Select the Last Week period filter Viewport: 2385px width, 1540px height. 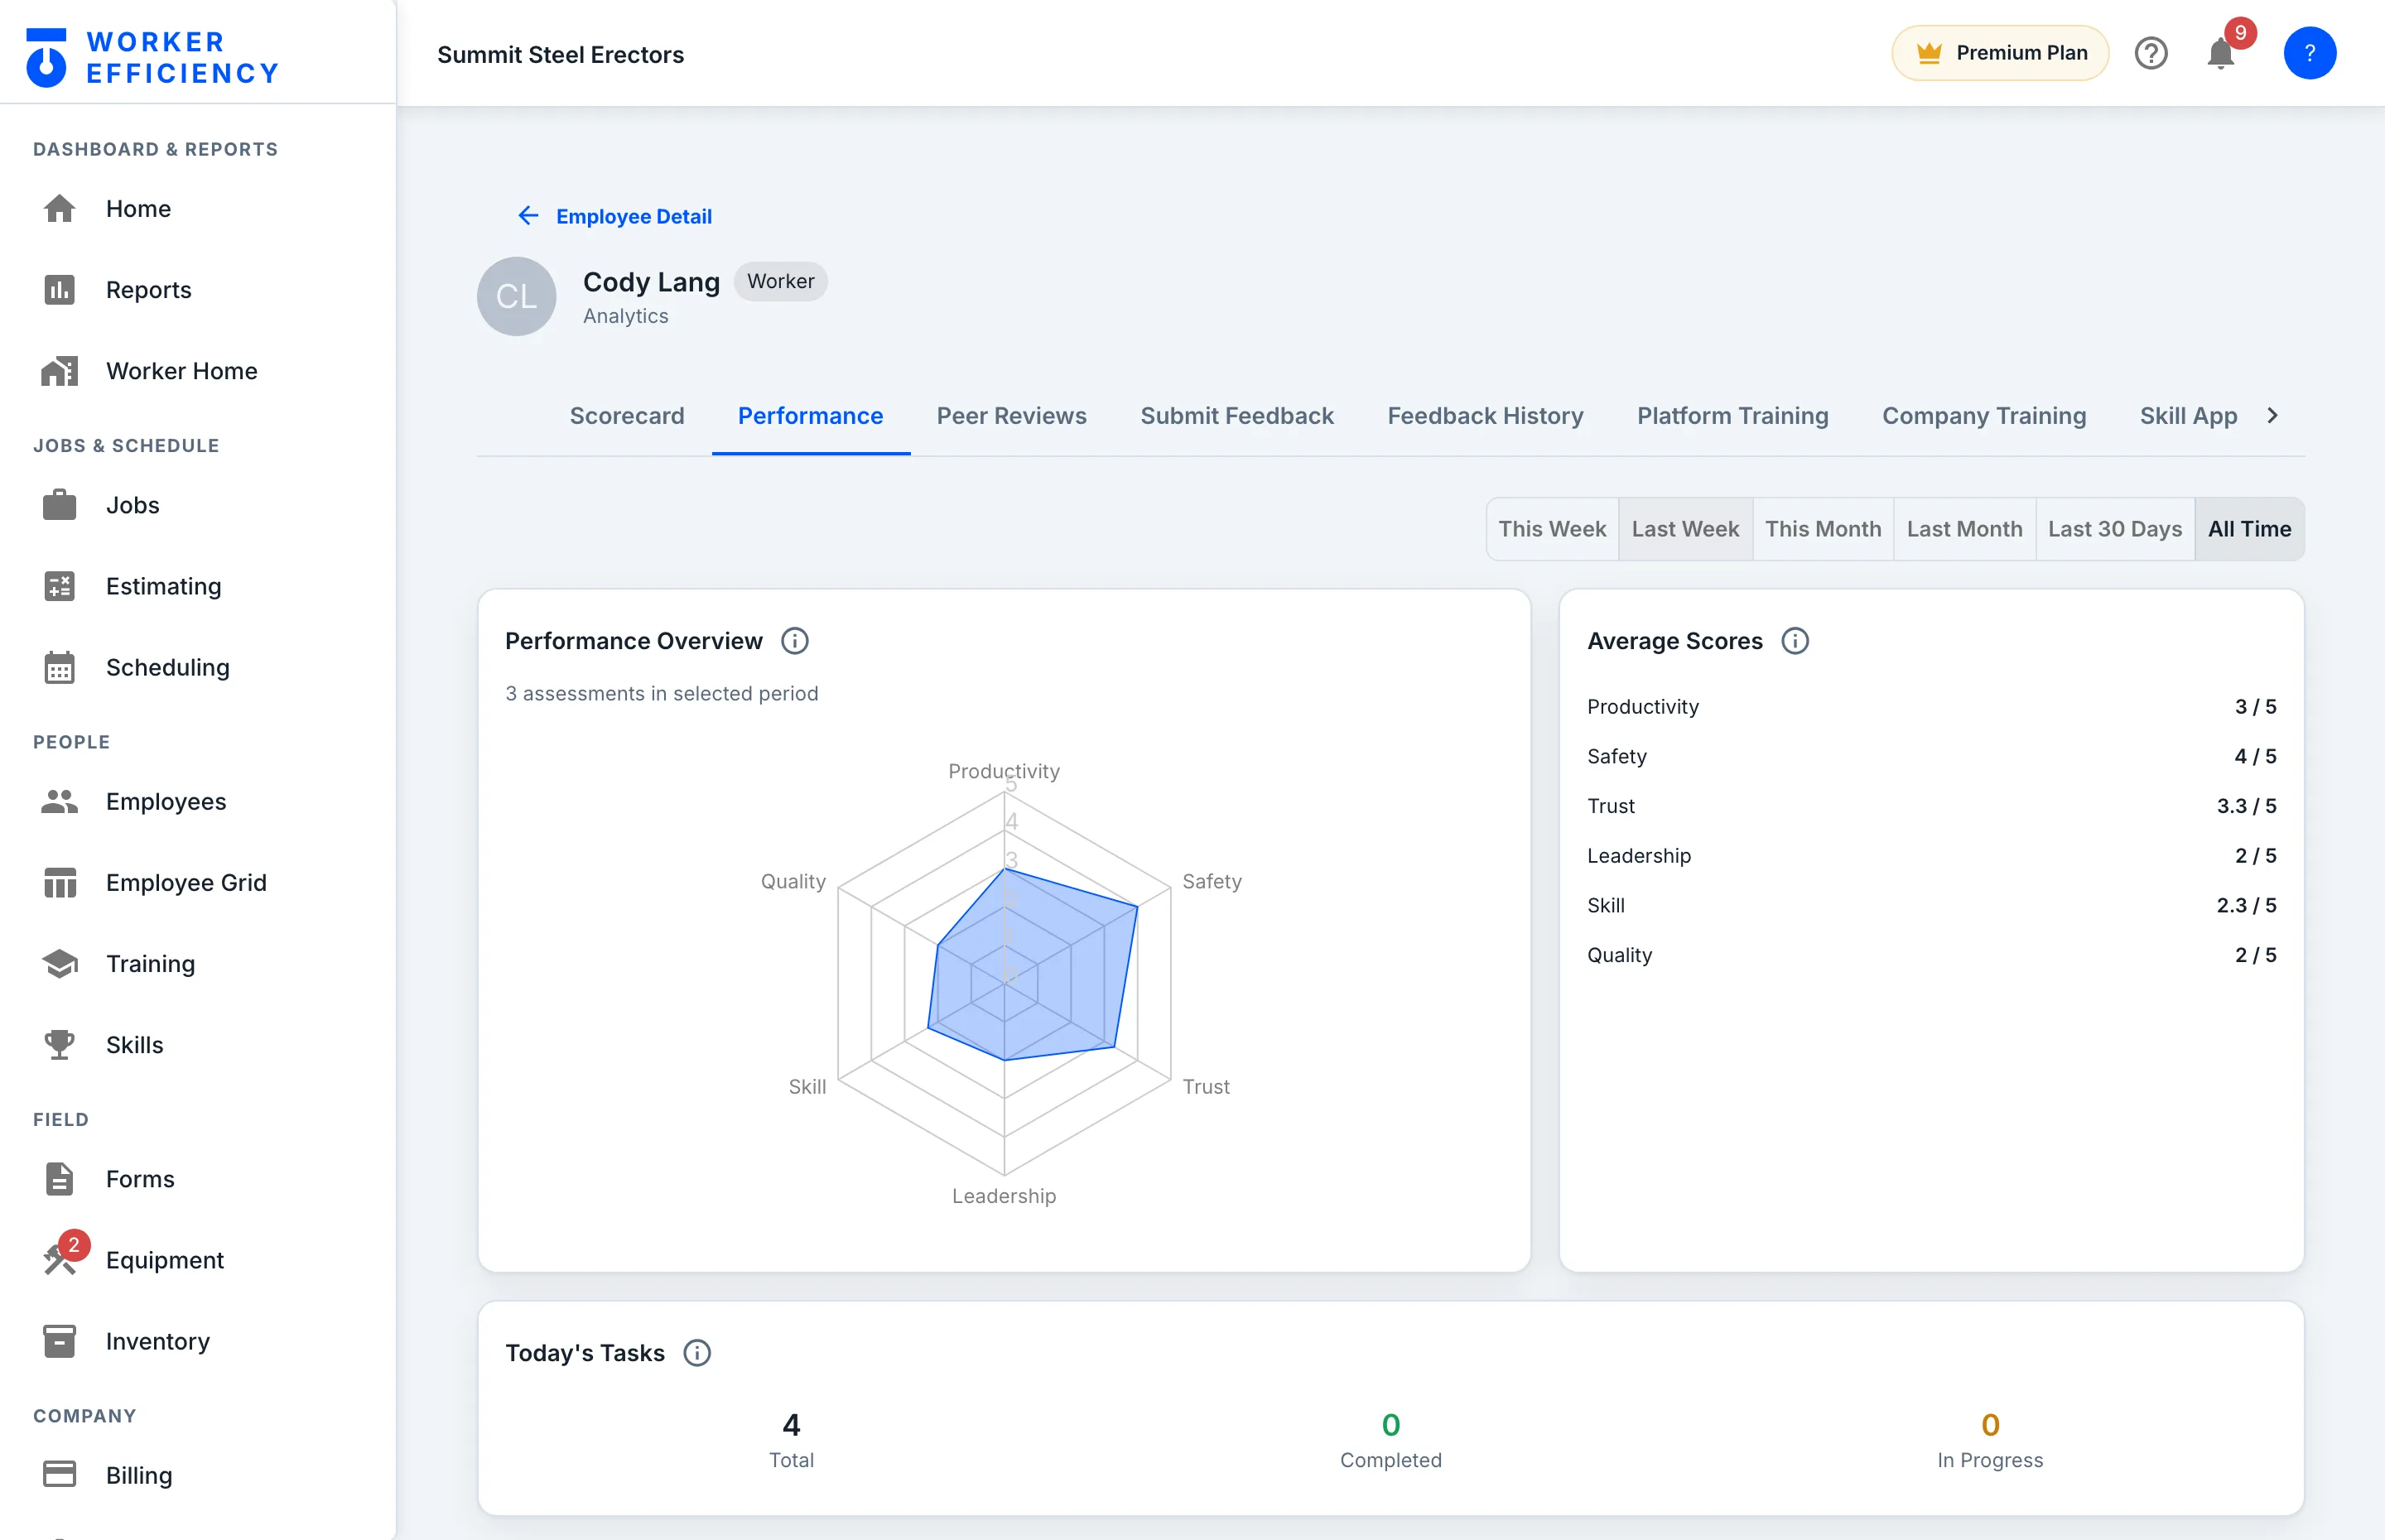pyautogui.click(x=1685, y=528)
